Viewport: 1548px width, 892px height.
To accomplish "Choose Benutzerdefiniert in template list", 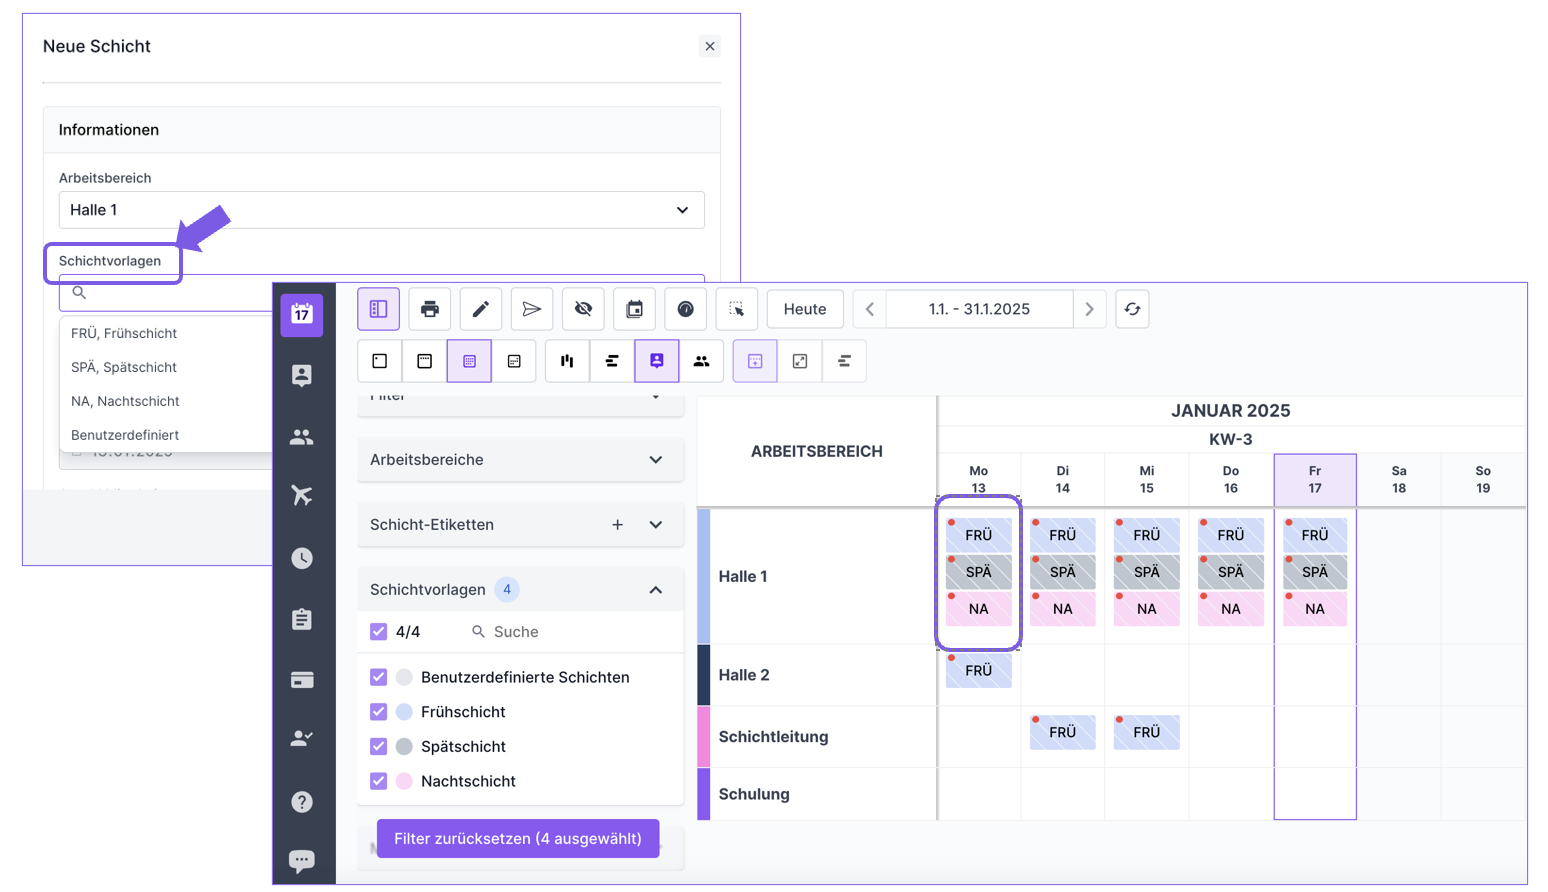I will coord(125,435).
